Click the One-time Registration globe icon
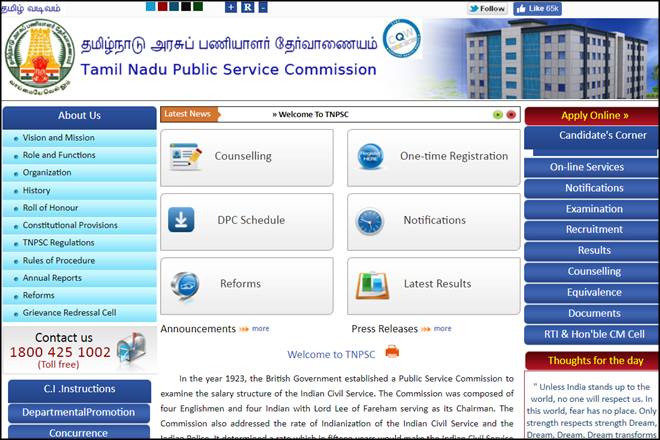This screenshot has height=440, width=660. click(x=371, y=157)
